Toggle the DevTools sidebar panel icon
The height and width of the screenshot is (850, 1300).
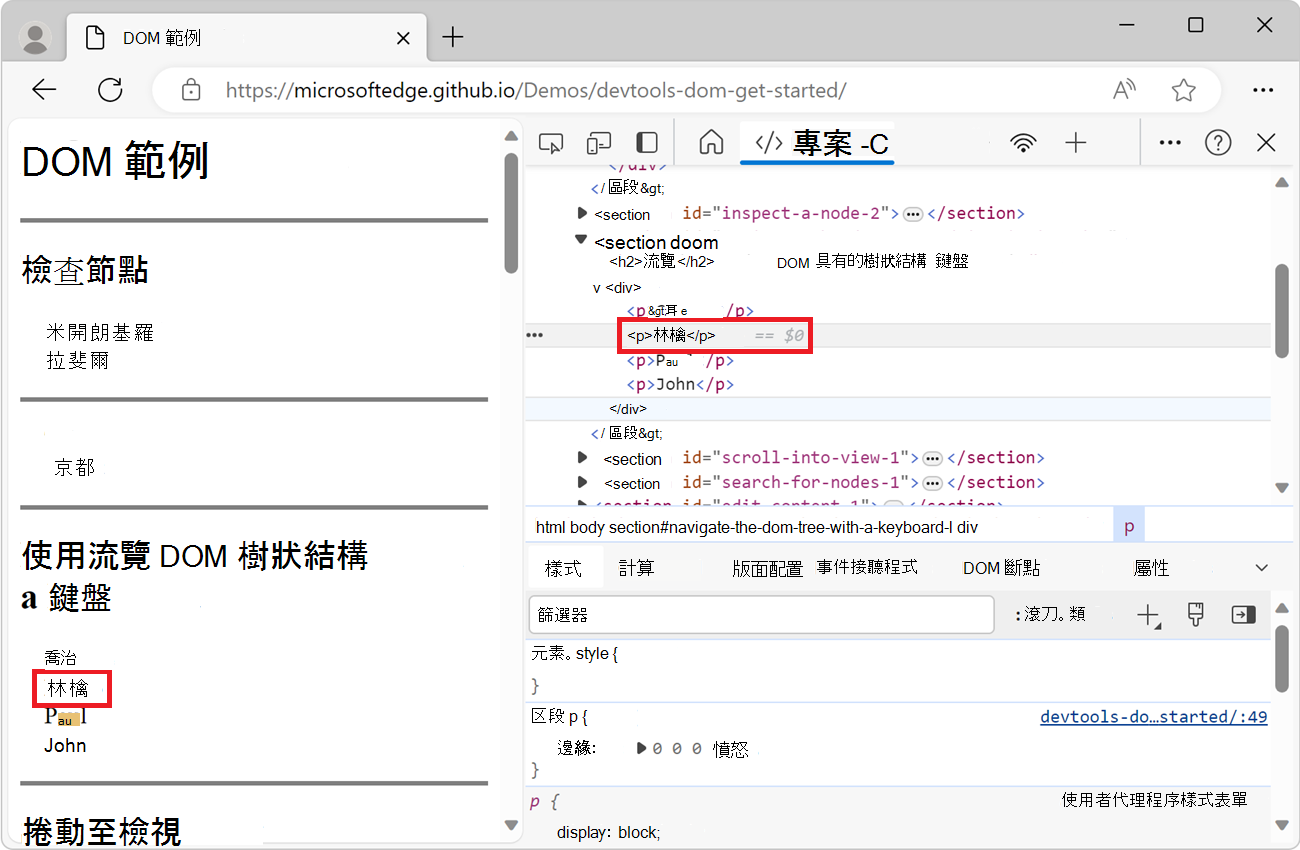pyautogui.click(x=647, y=143)
